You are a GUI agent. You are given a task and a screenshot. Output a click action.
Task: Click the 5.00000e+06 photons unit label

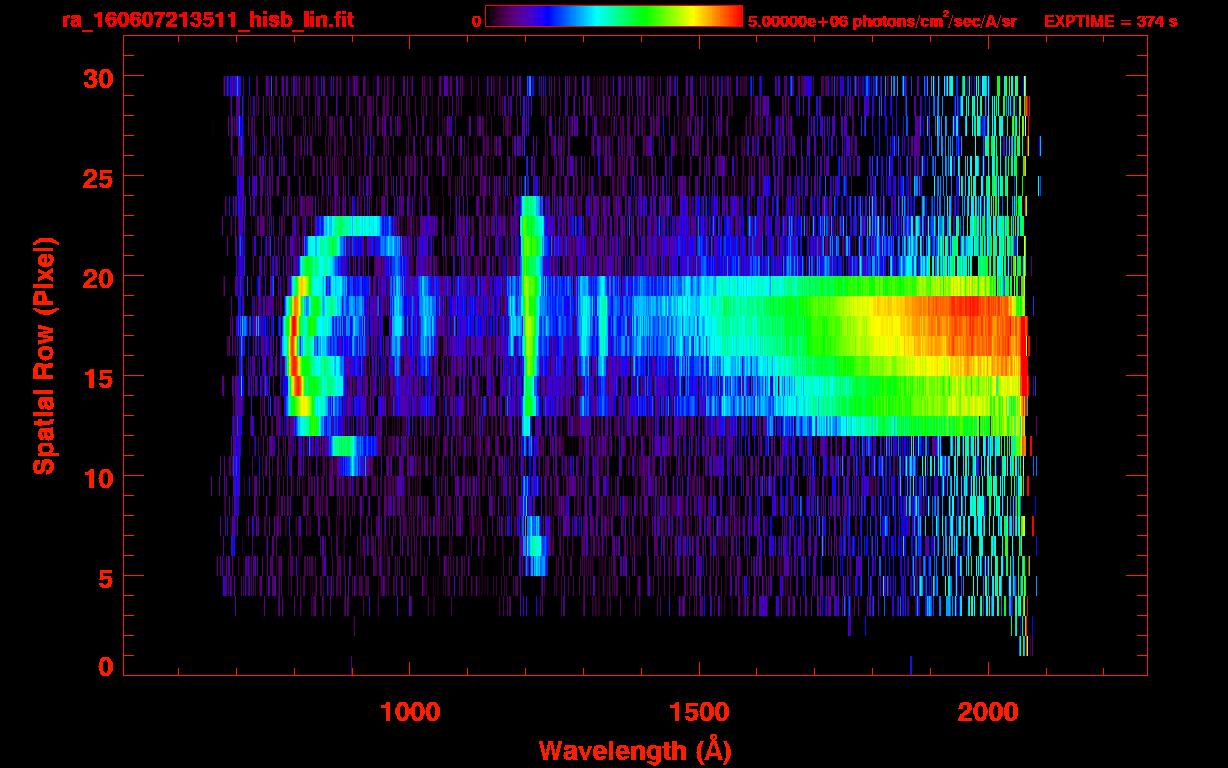point(882,21)
